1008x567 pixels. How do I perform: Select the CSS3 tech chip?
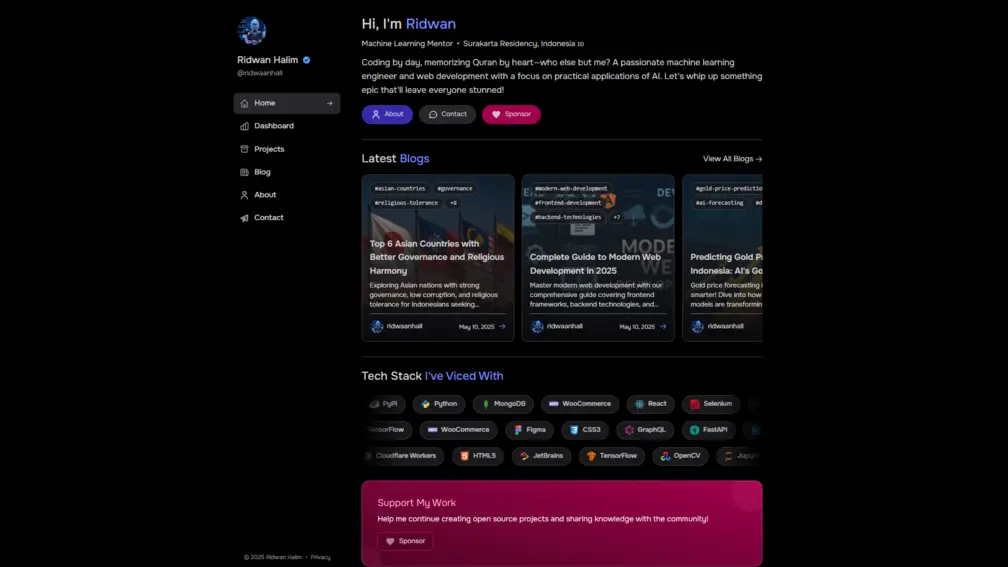[585, 430]
